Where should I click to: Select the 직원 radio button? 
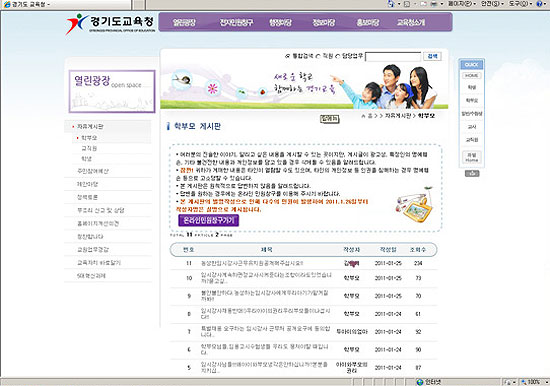click(318, 56)
